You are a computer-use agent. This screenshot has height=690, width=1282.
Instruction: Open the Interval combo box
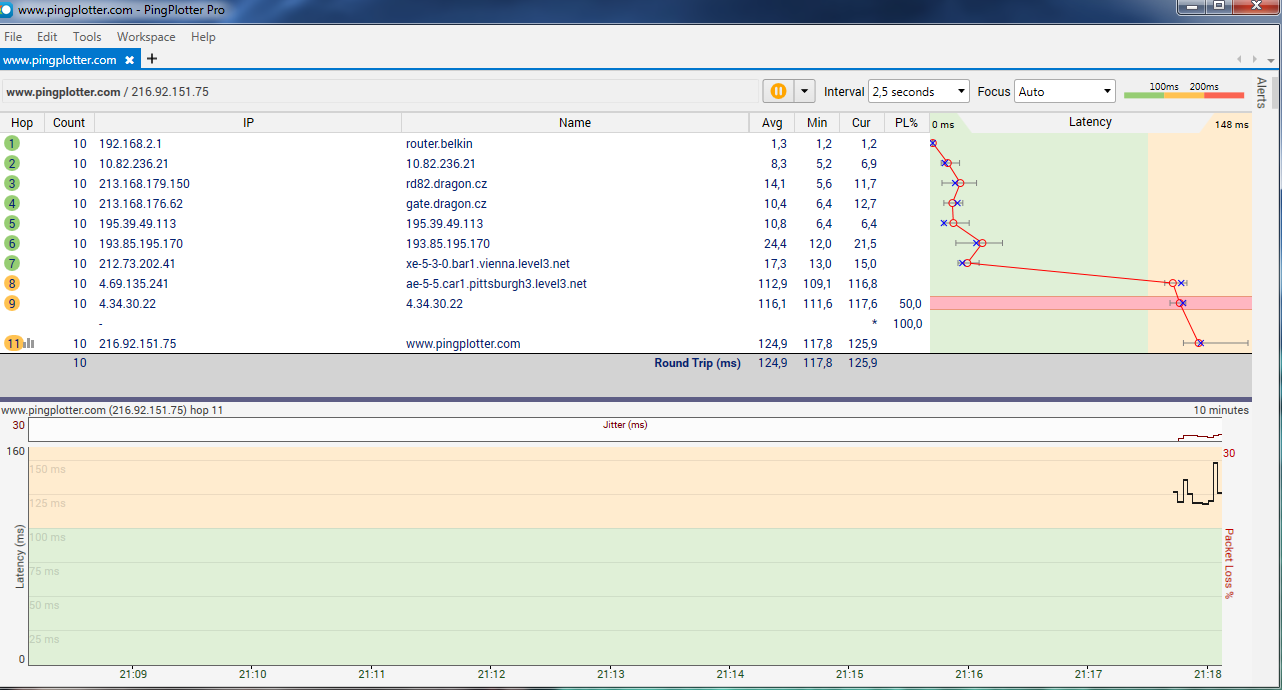coord(919,91)
